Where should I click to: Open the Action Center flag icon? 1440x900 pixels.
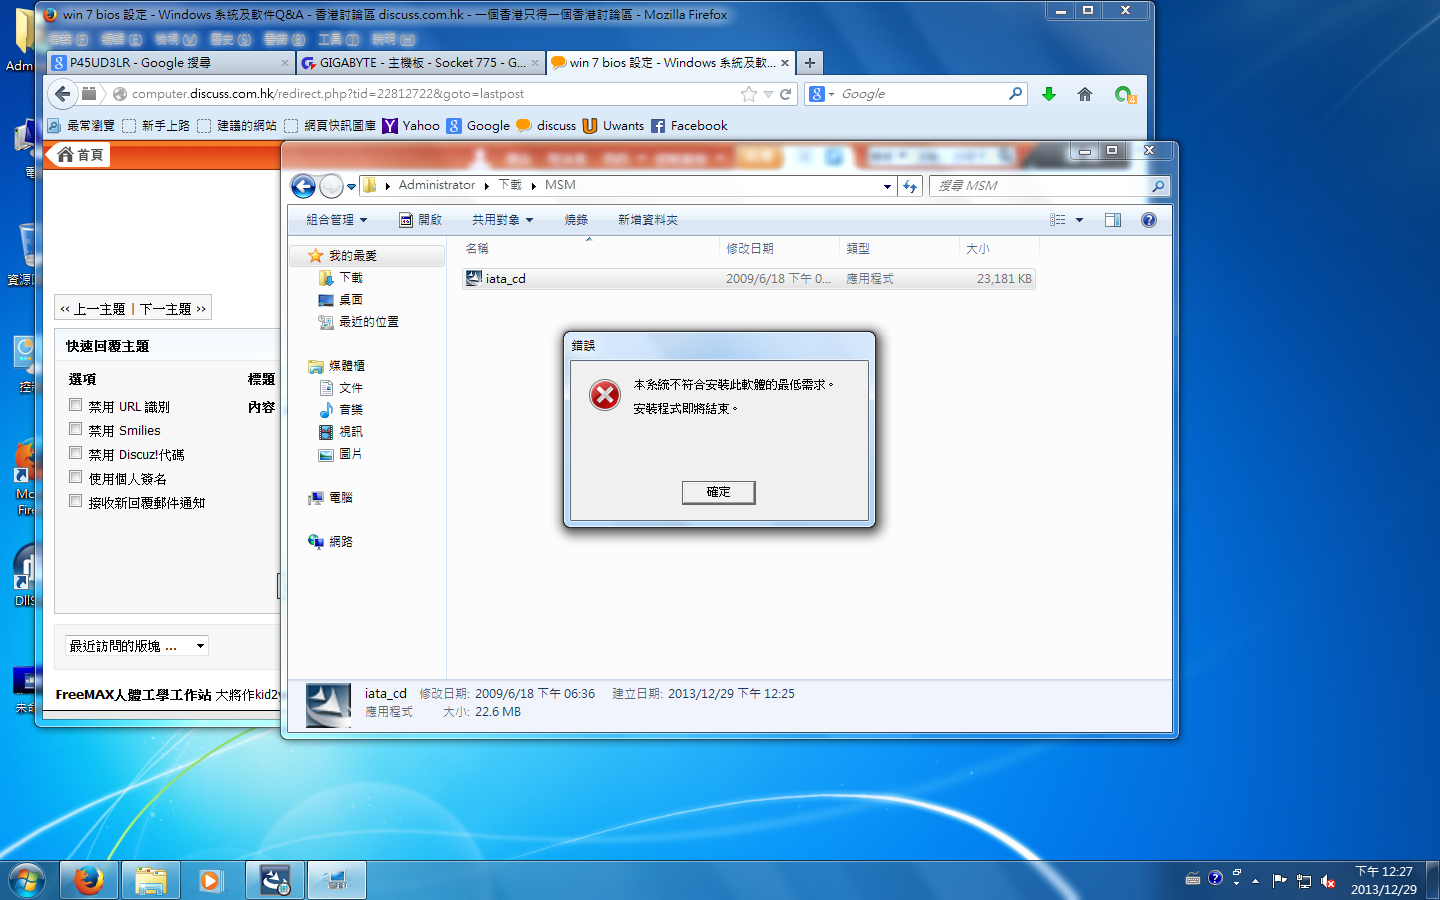[1279, 881]
